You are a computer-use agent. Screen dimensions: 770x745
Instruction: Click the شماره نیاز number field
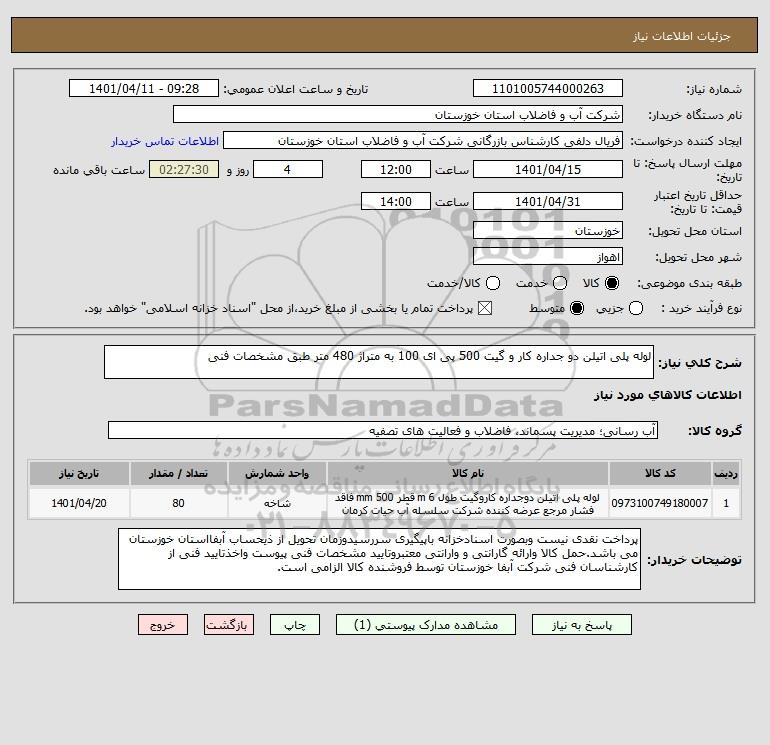pos(548,88)
